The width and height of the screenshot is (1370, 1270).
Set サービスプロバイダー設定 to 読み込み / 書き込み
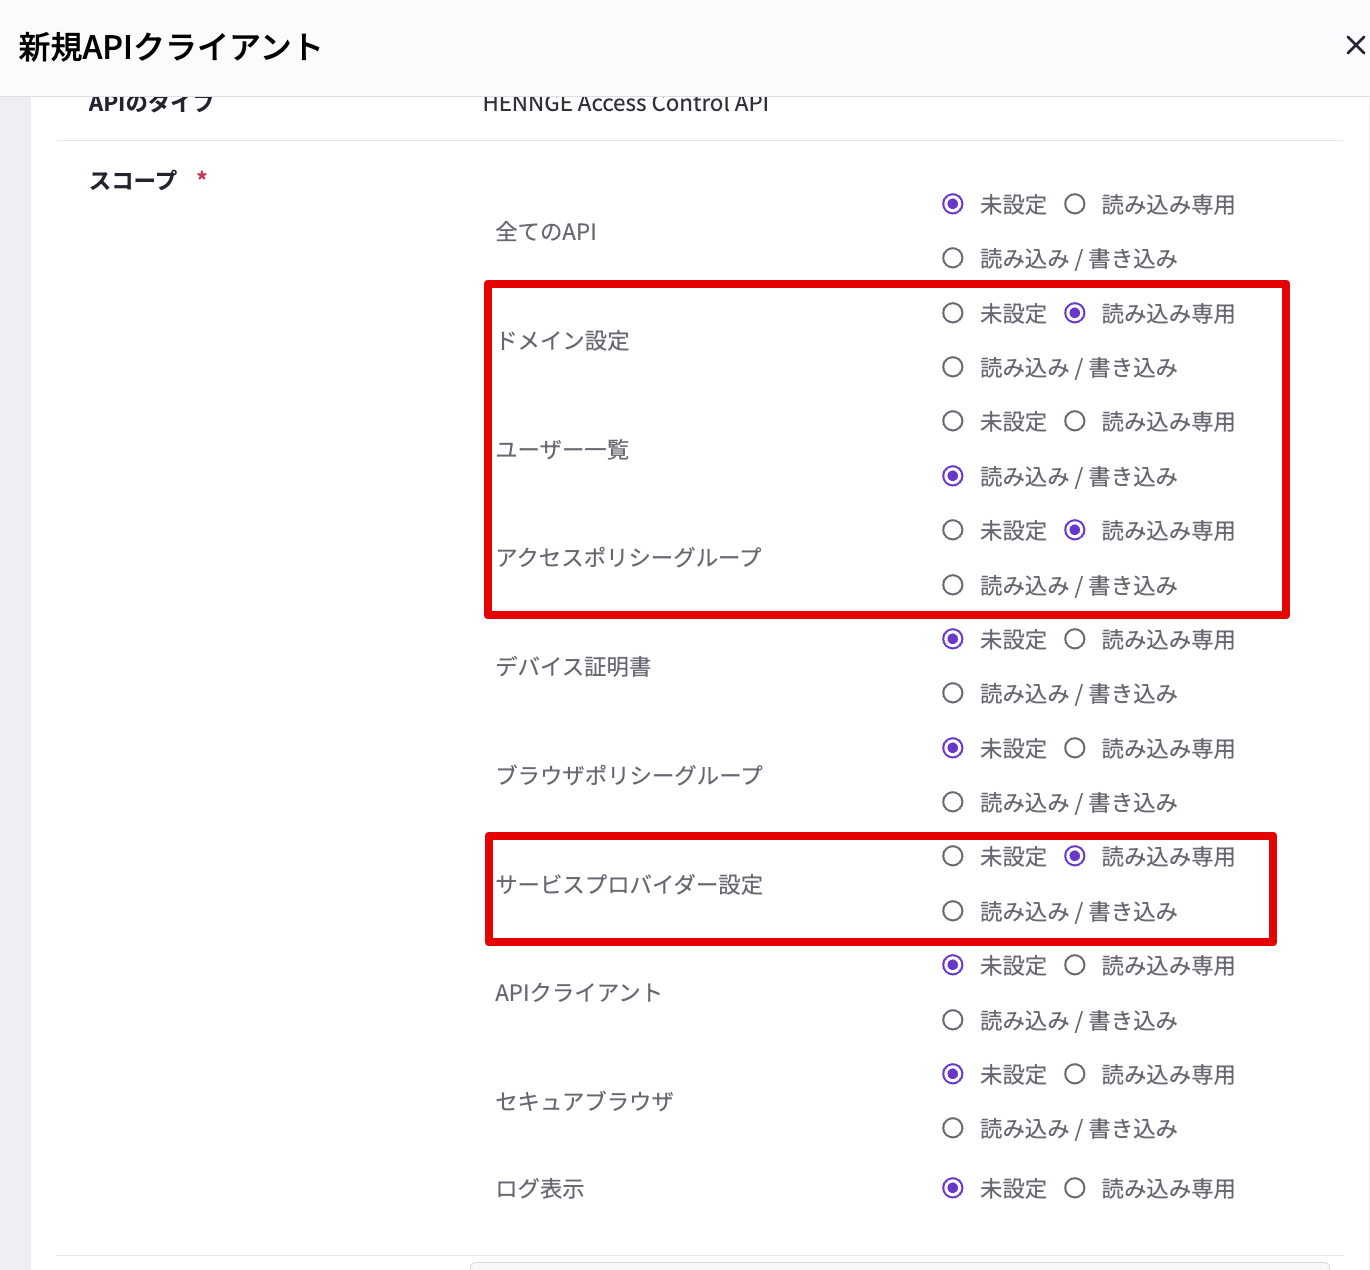pyautogui.click(x=953, y=912)
